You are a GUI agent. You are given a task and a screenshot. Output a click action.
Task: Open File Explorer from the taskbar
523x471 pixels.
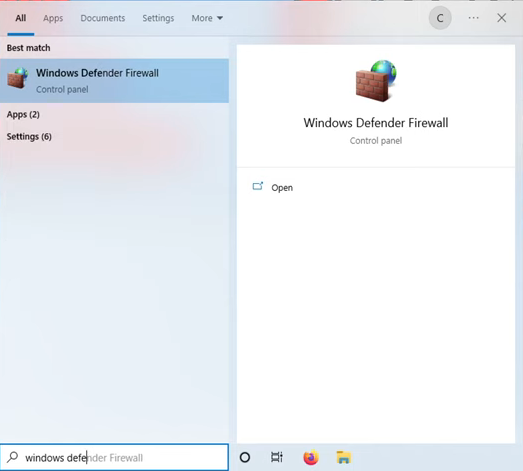click(x=344, y=457)
